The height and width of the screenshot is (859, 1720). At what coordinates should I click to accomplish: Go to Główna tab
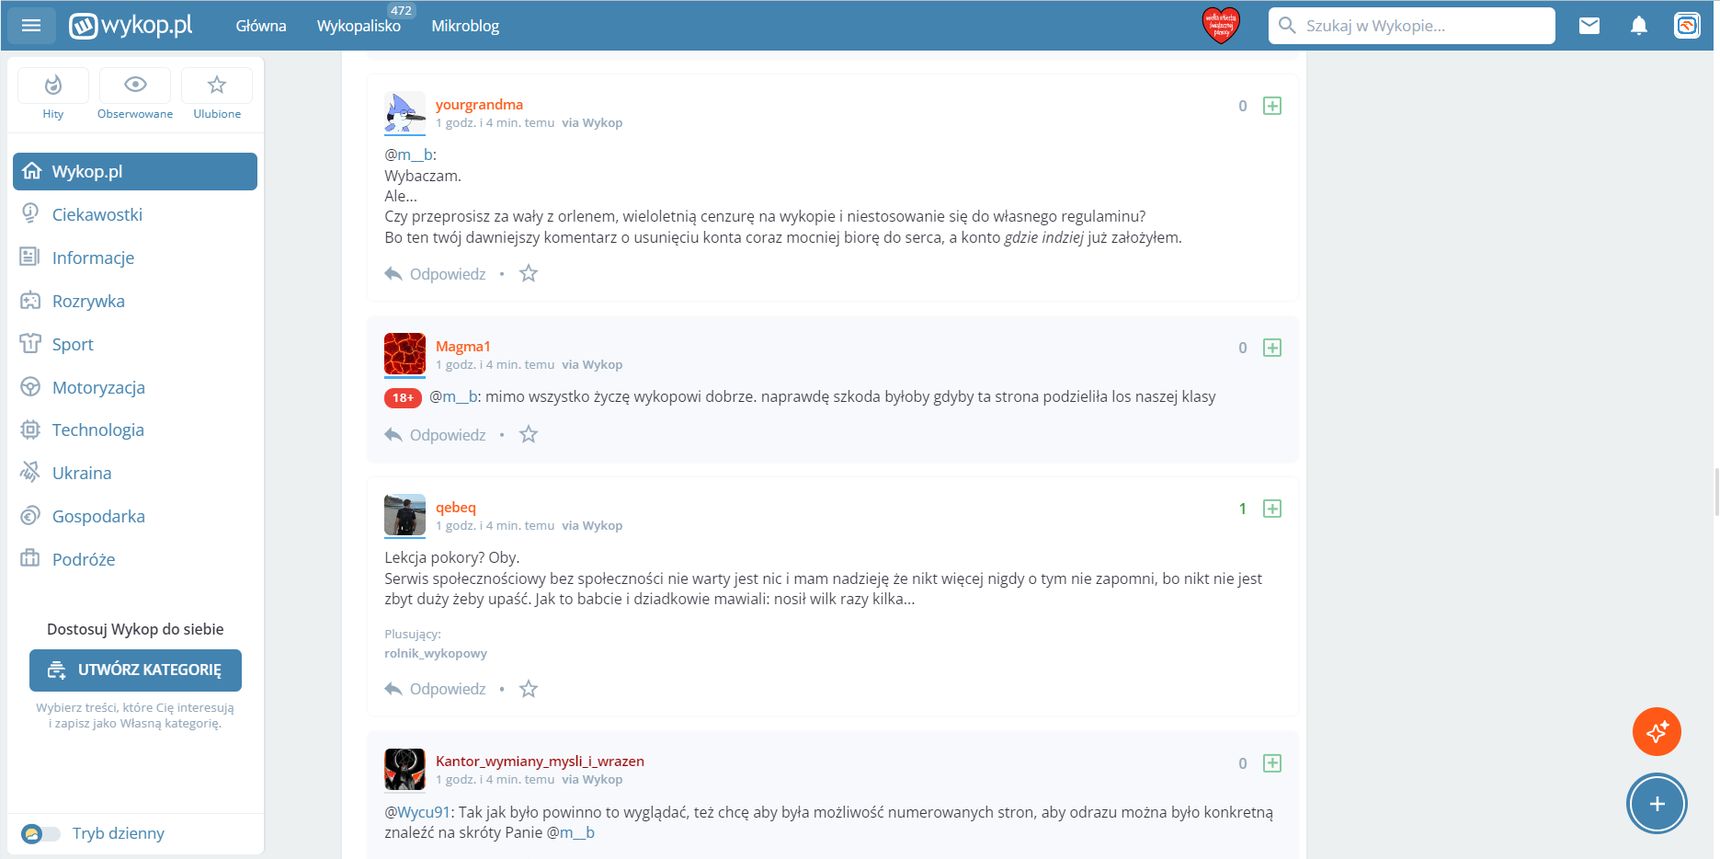(x=261, y=26)
